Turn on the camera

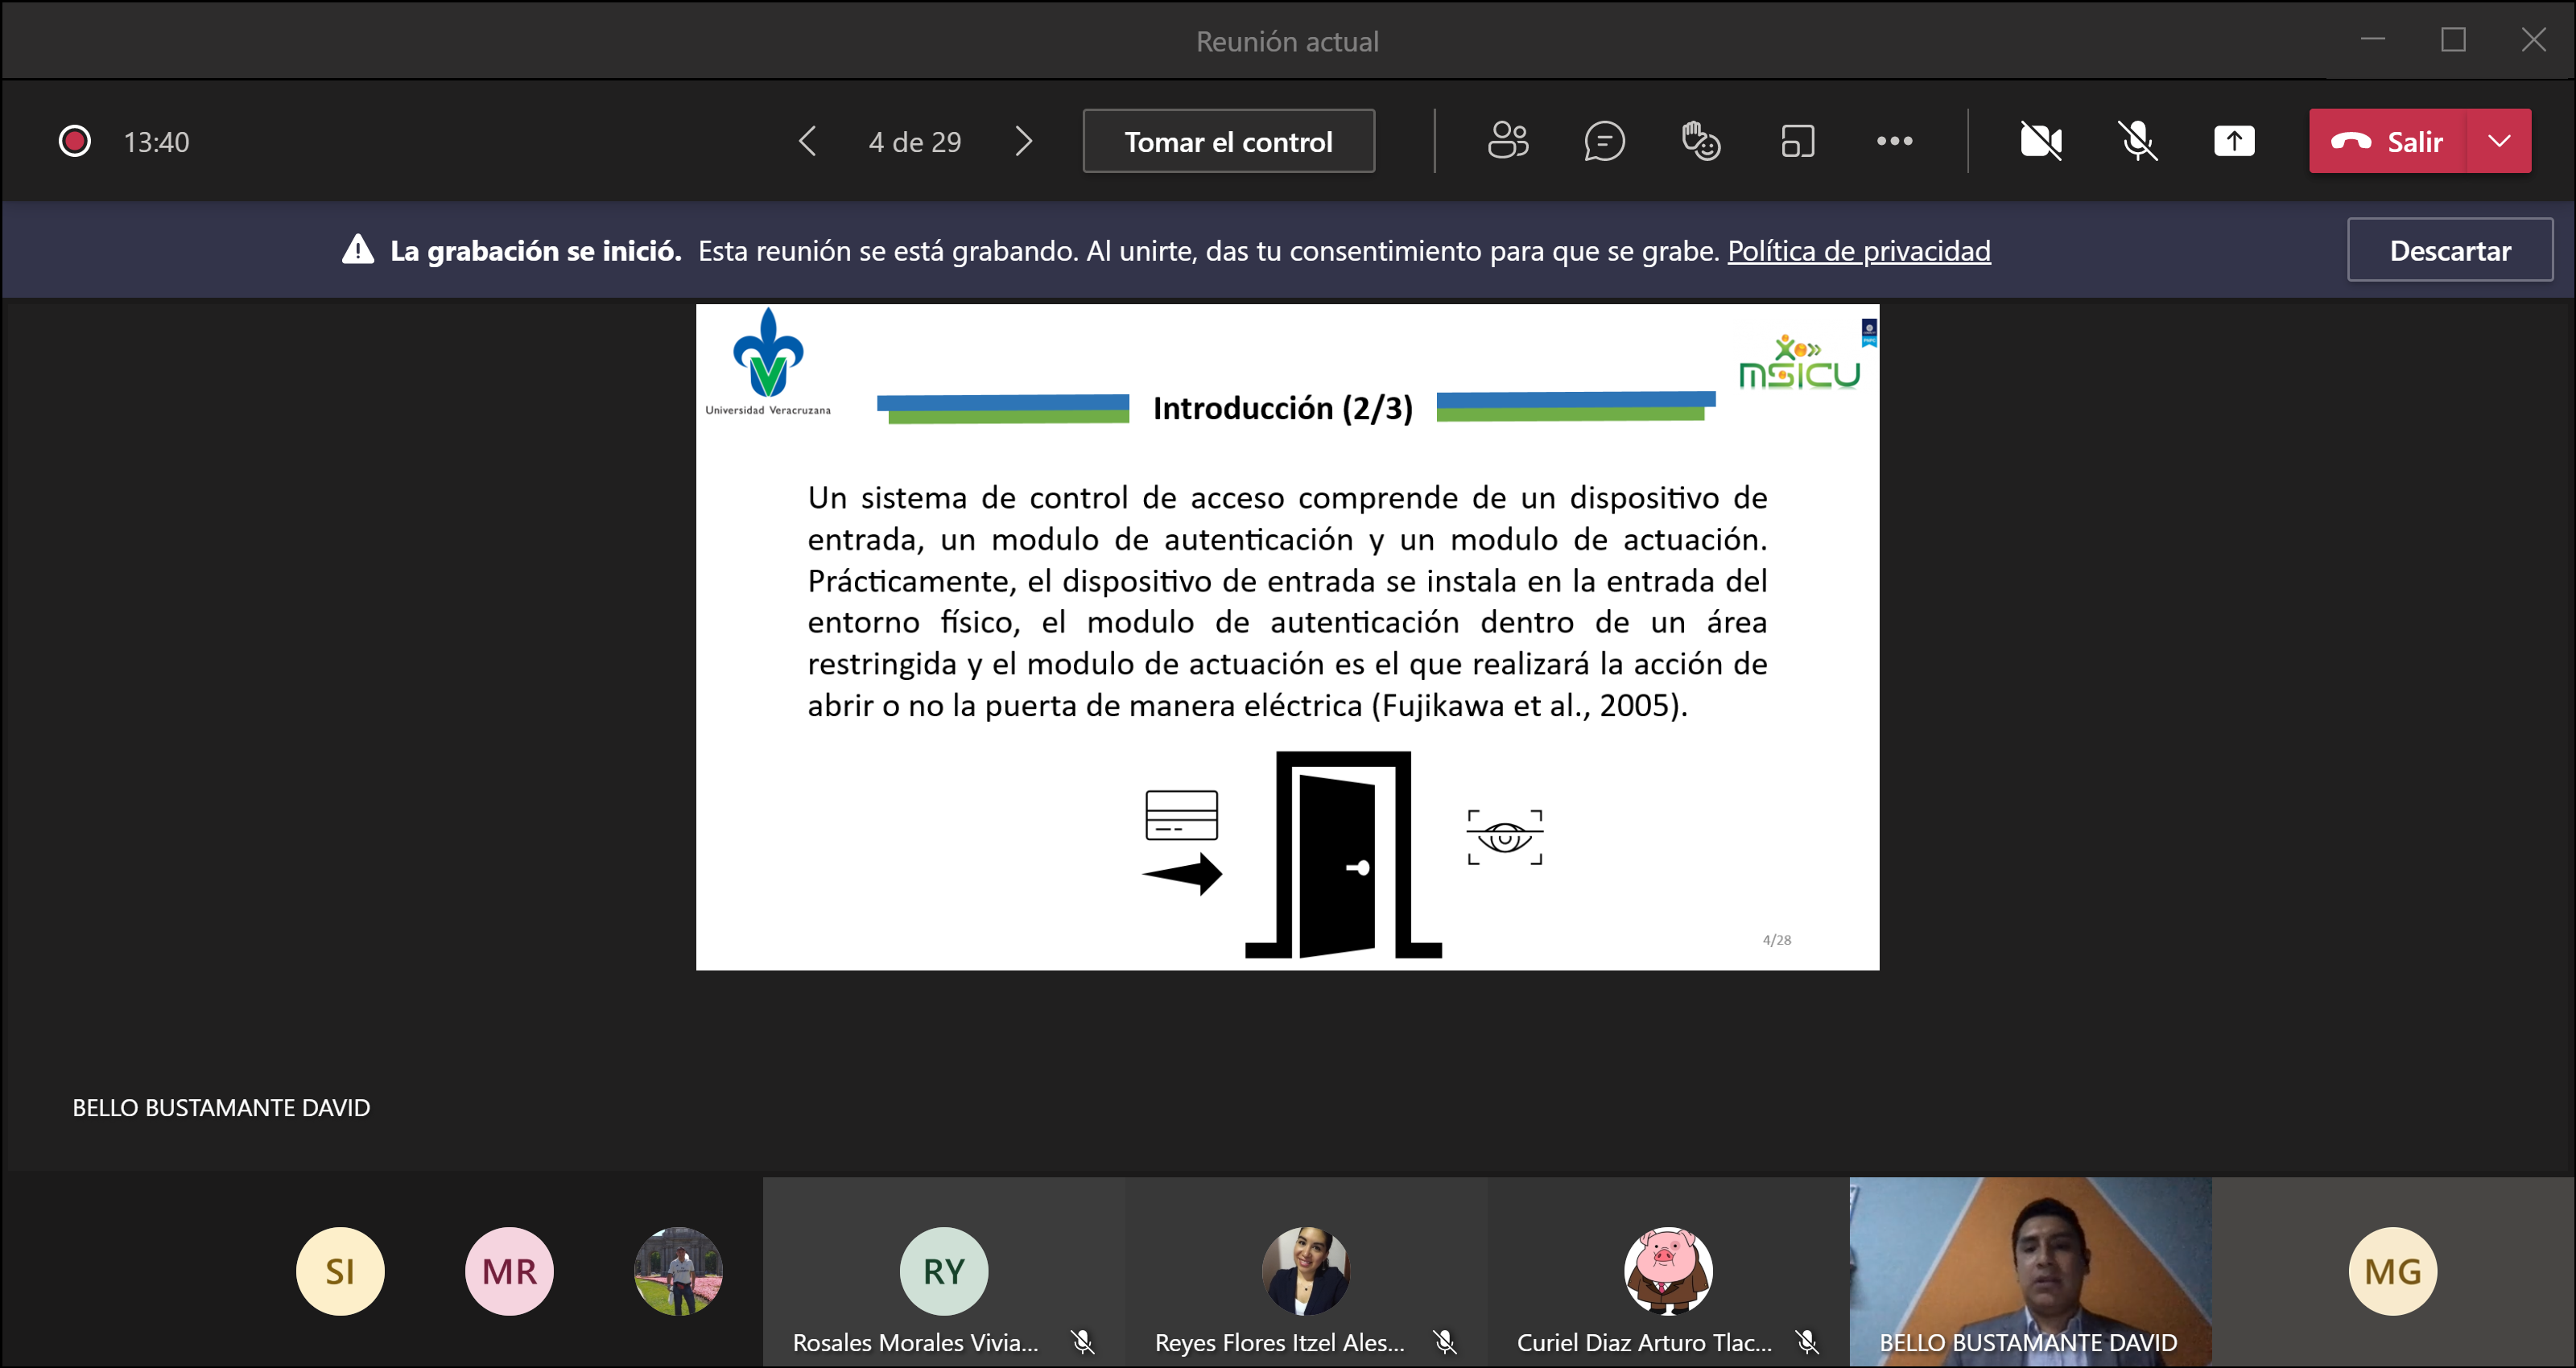pos(2041,141)
